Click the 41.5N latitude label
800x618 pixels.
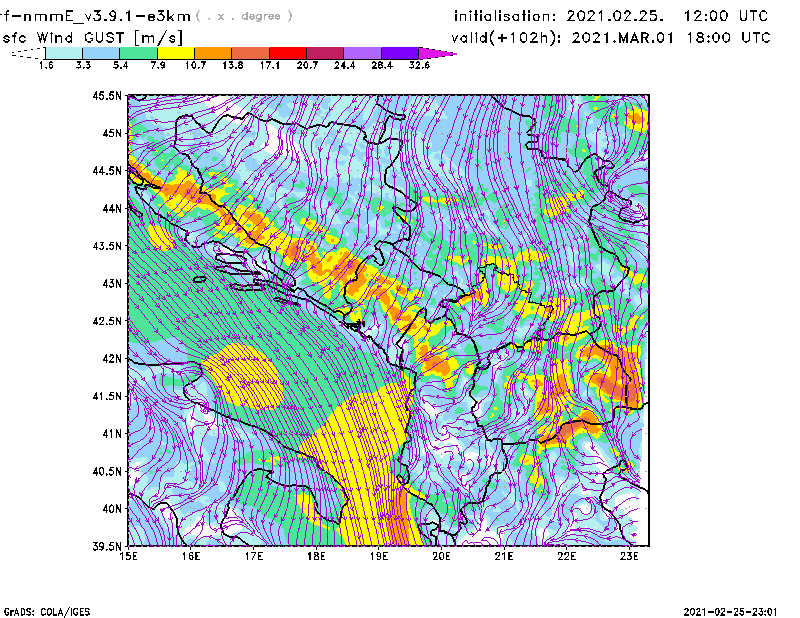coord(107,396)
